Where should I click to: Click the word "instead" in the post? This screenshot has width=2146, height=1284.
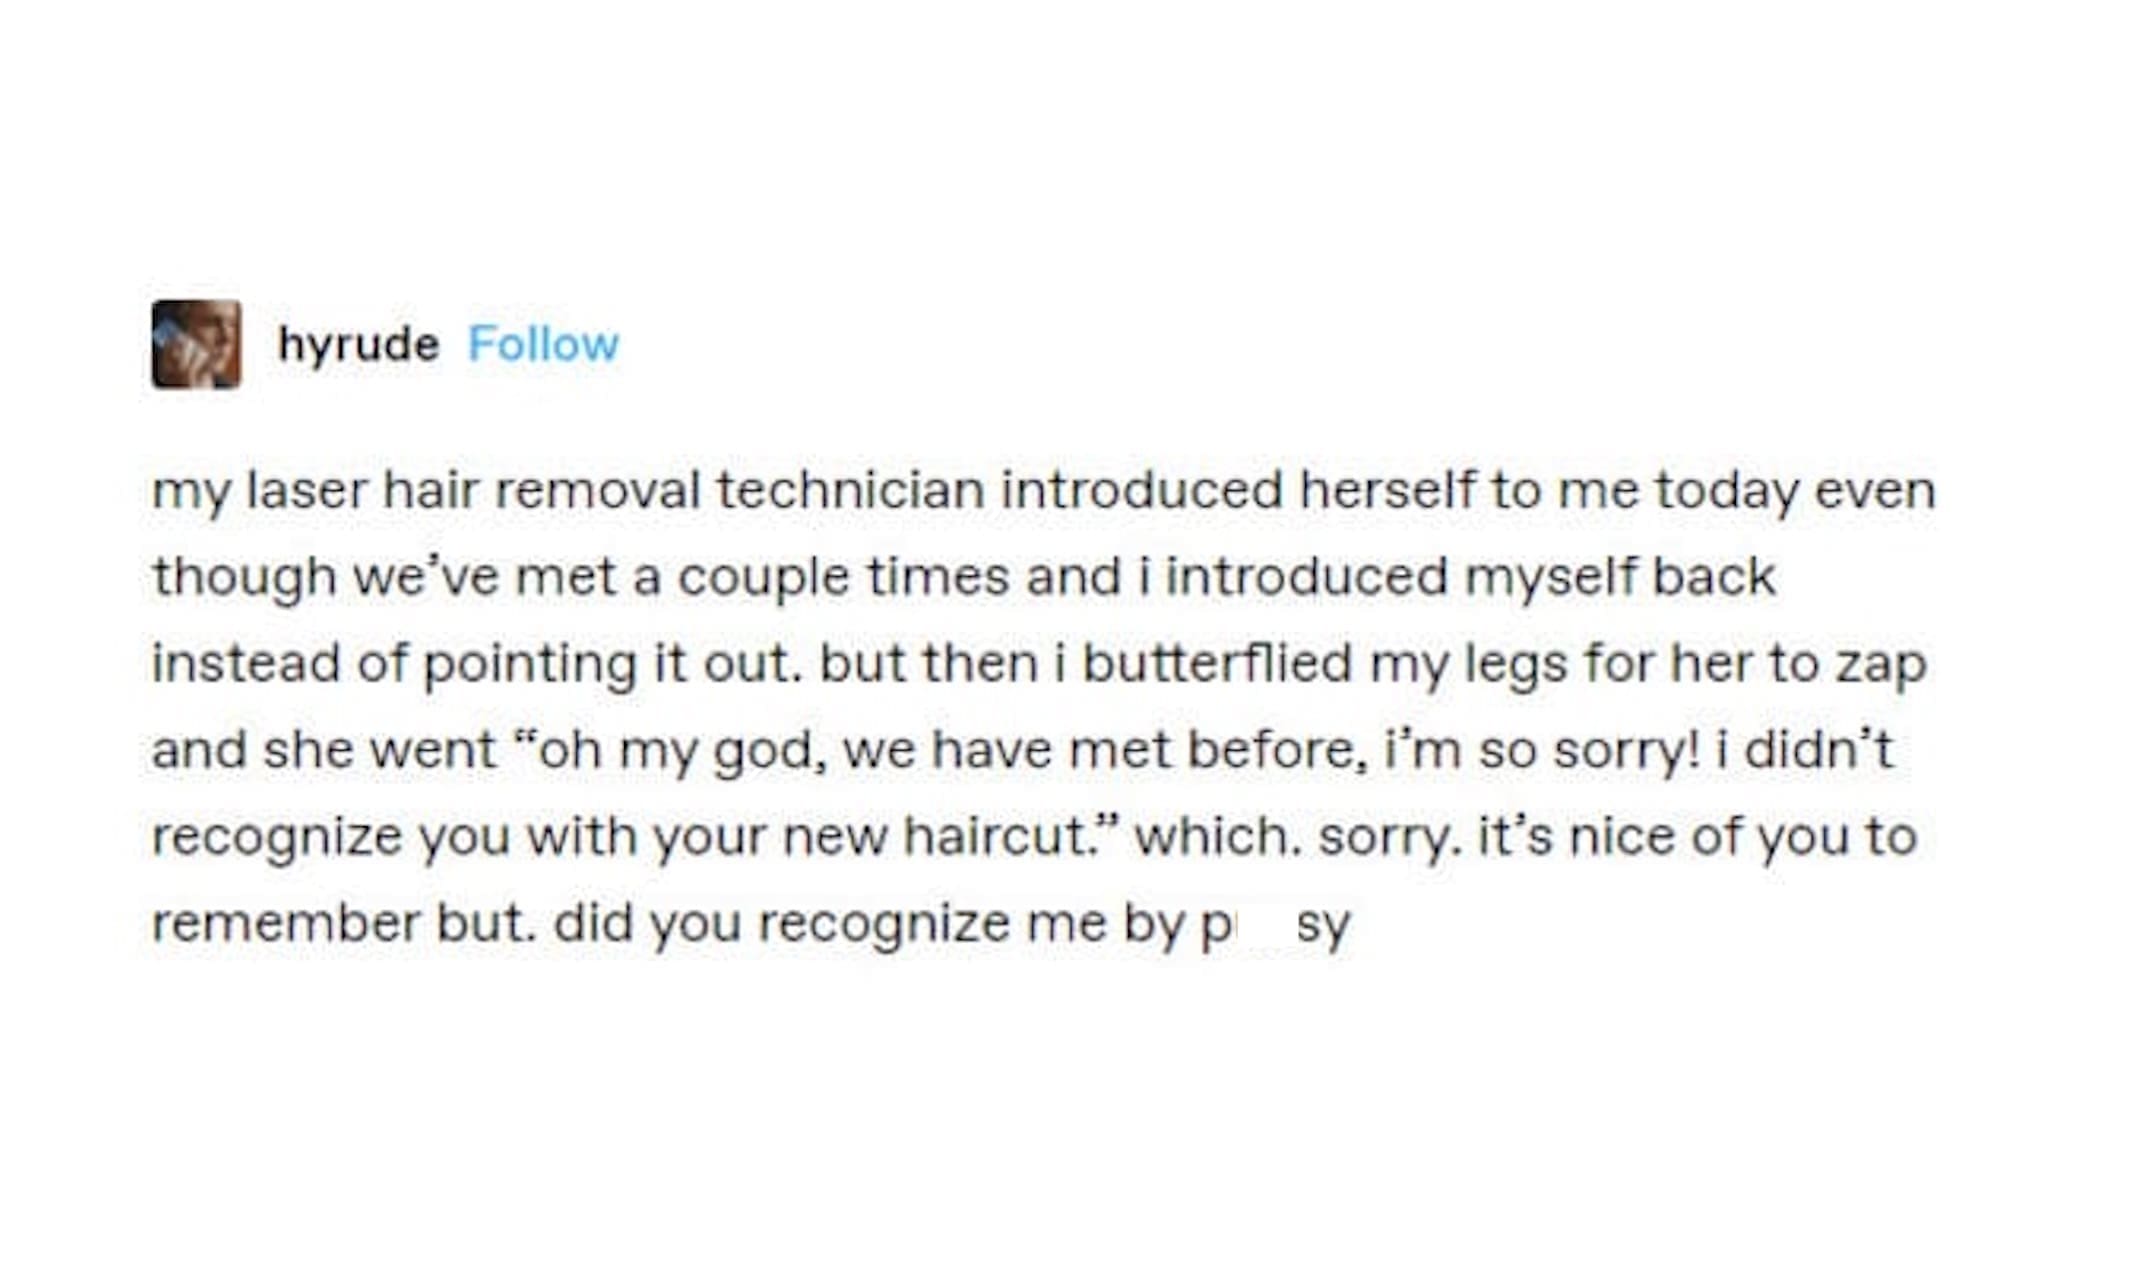pos(245,664)
